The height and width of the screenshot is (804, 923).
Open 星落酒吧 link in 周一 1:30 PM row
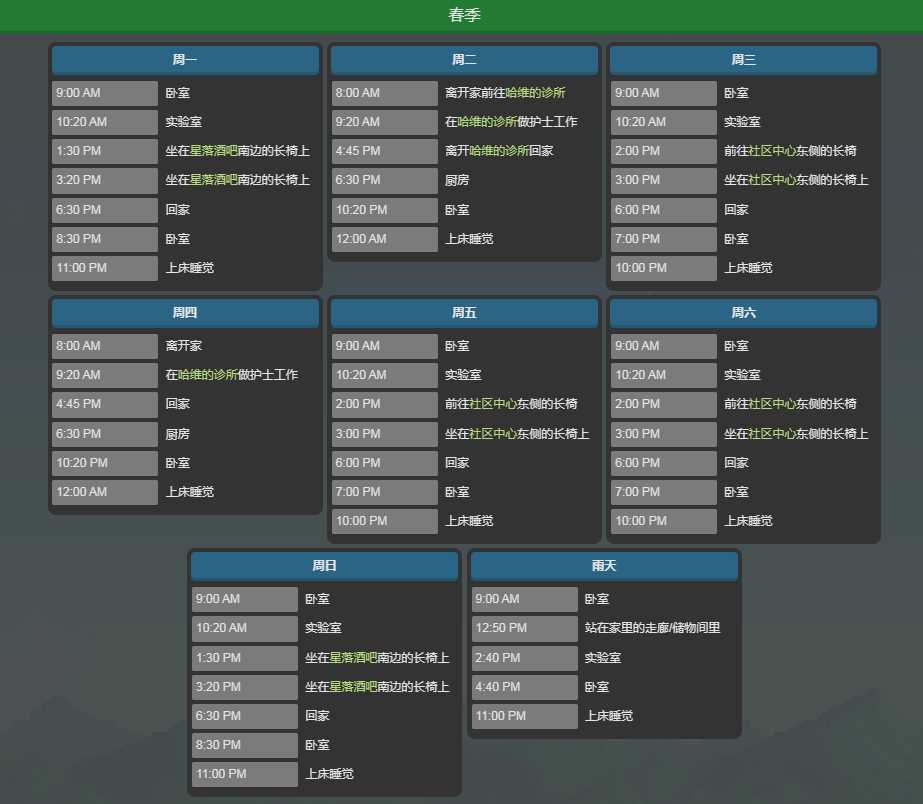[x=214, y=151]
